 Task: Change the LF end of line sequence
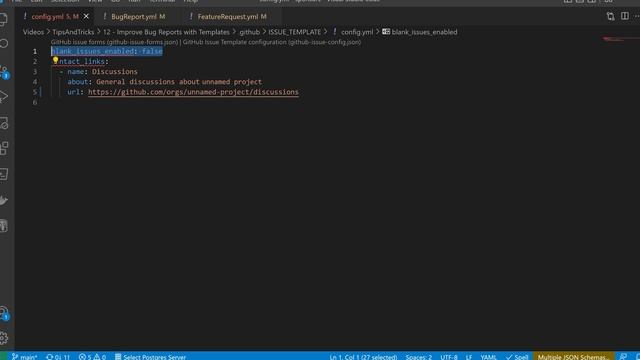[469, 357]
